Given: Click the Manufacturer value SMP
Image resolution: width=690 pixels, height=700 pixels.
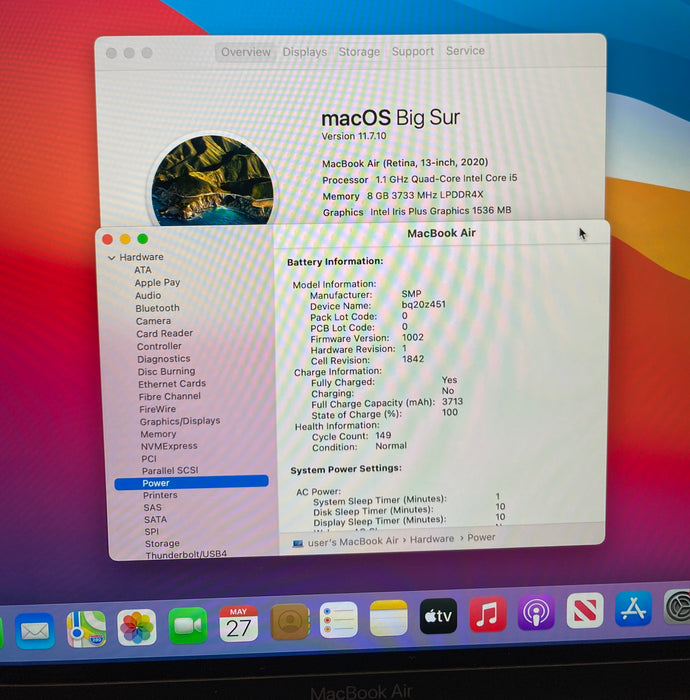Looking at the screenshot, I should click(412, 294).
